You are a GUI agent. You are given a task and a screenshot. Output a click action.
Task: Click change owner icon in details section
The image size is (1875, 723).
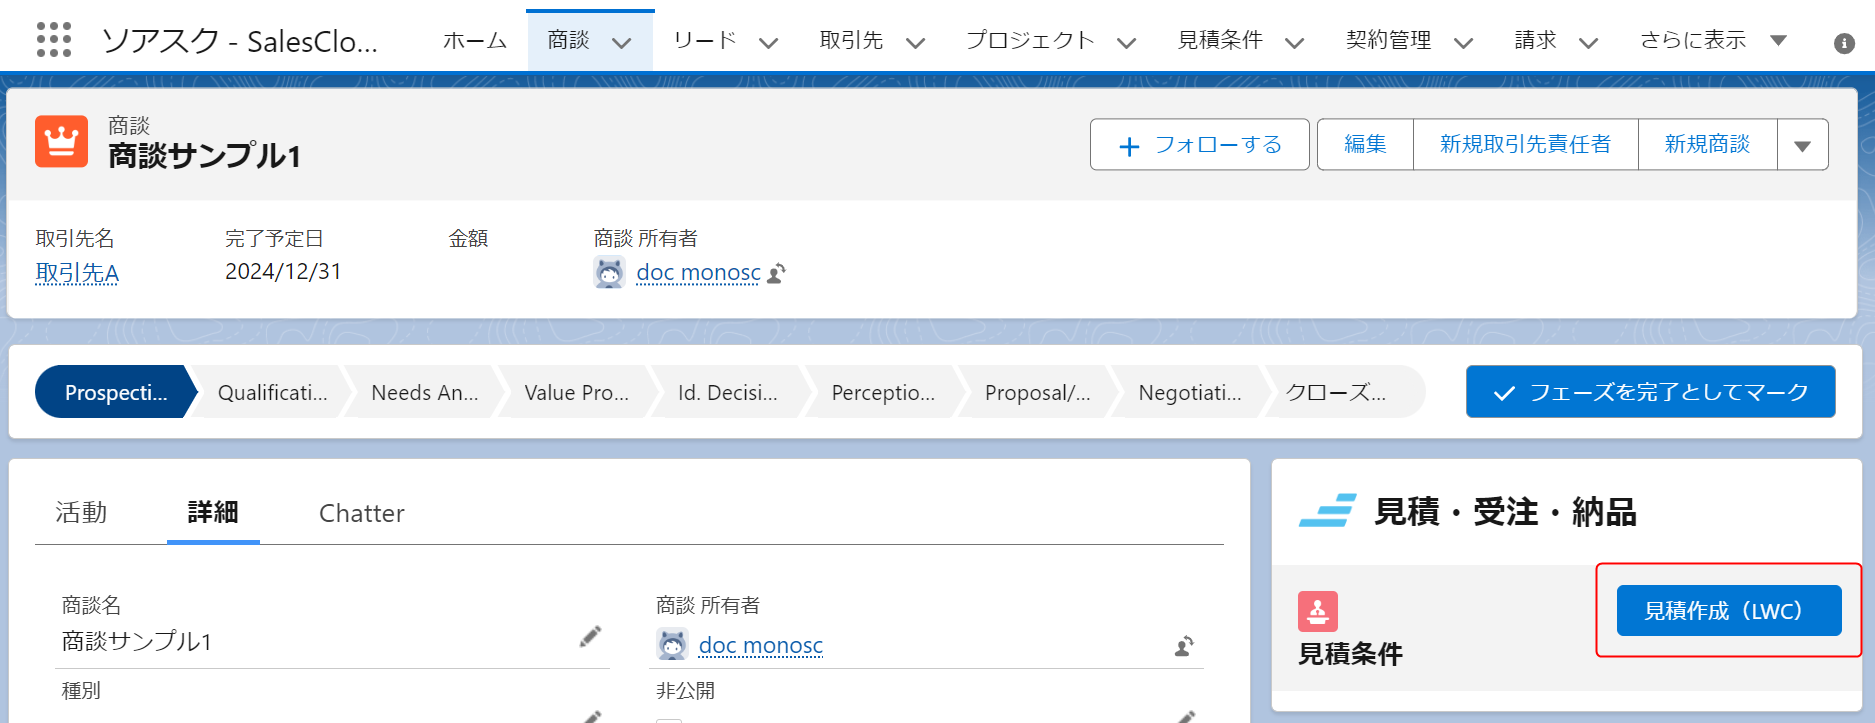point(1184,646)
